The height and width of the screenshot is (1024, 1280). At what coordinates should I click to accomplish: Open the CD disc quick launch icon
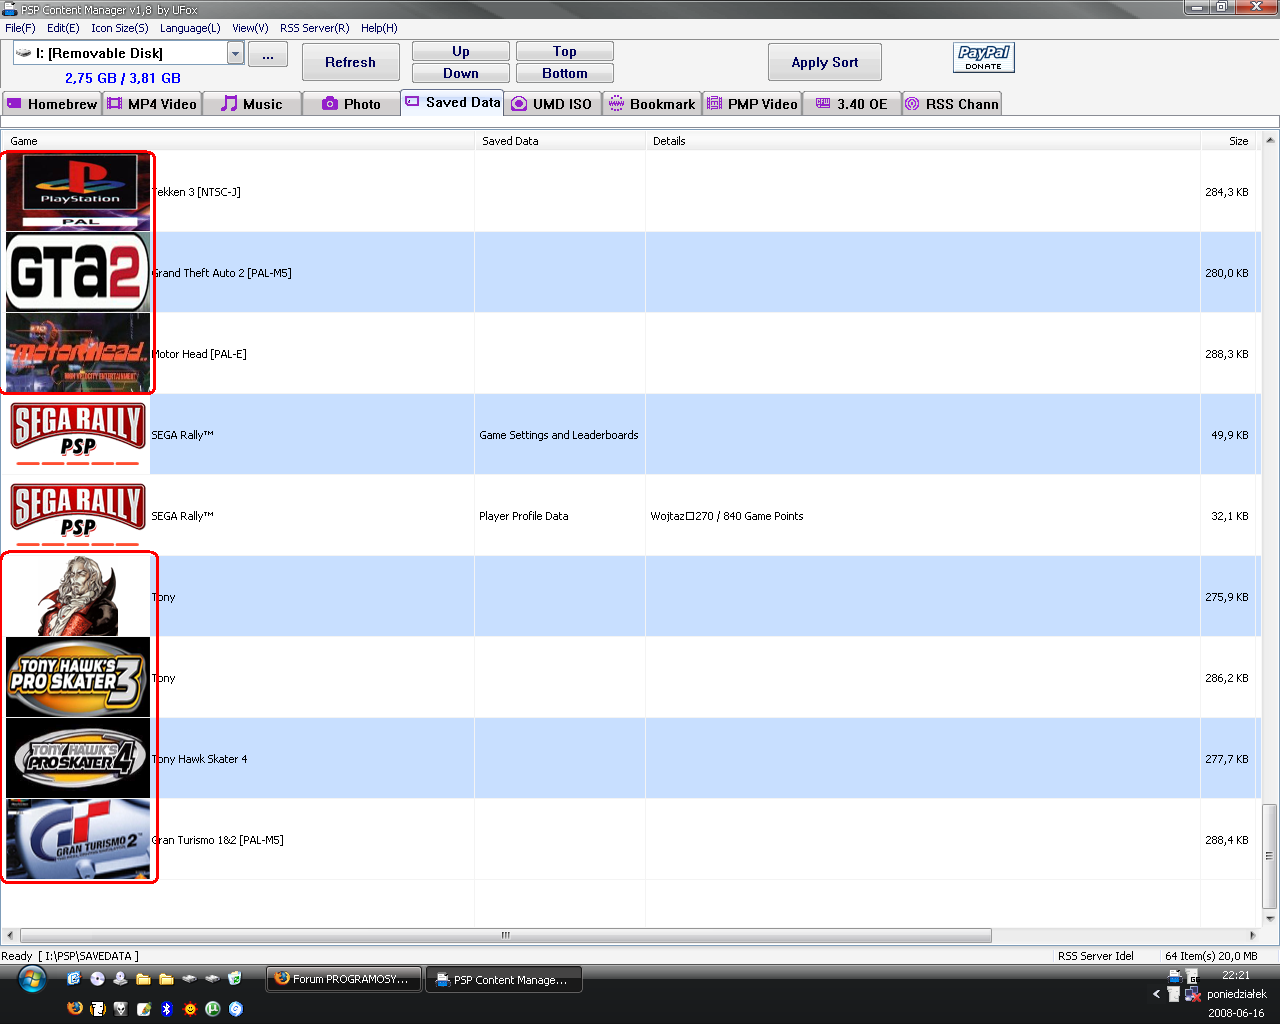click(97, 978)
